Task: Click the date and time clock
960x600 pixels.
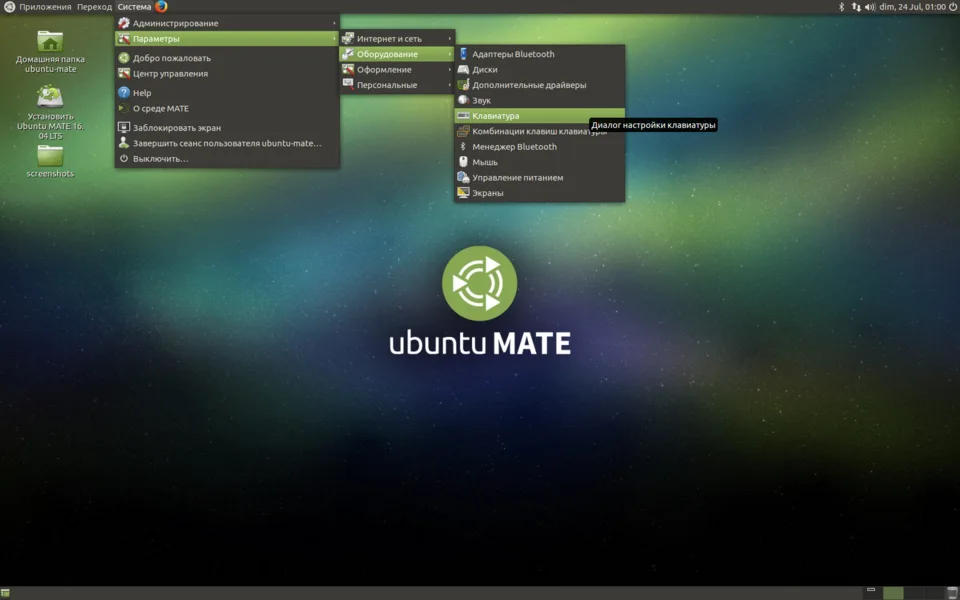Action: pyautogui.click(x=911, y=7)
